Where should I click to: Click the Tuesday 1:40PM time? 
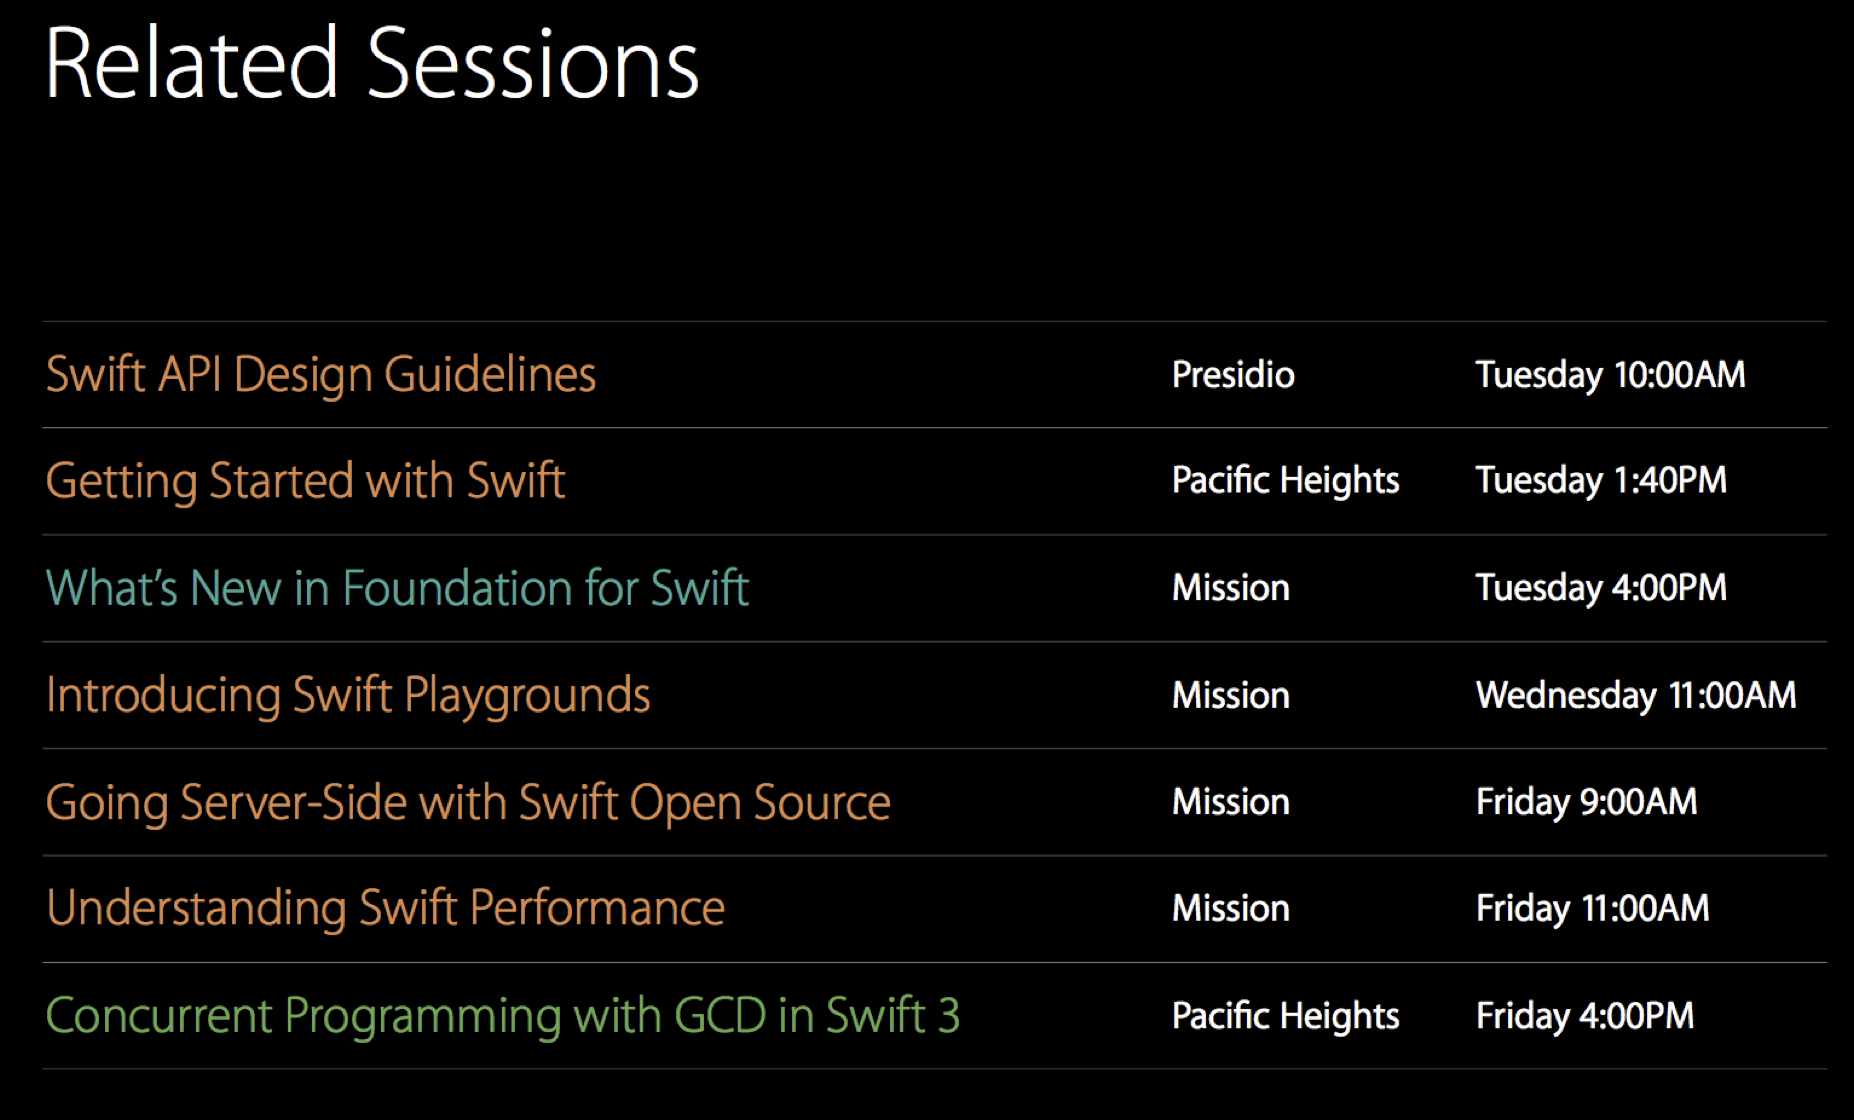[x=1601, y=481]
